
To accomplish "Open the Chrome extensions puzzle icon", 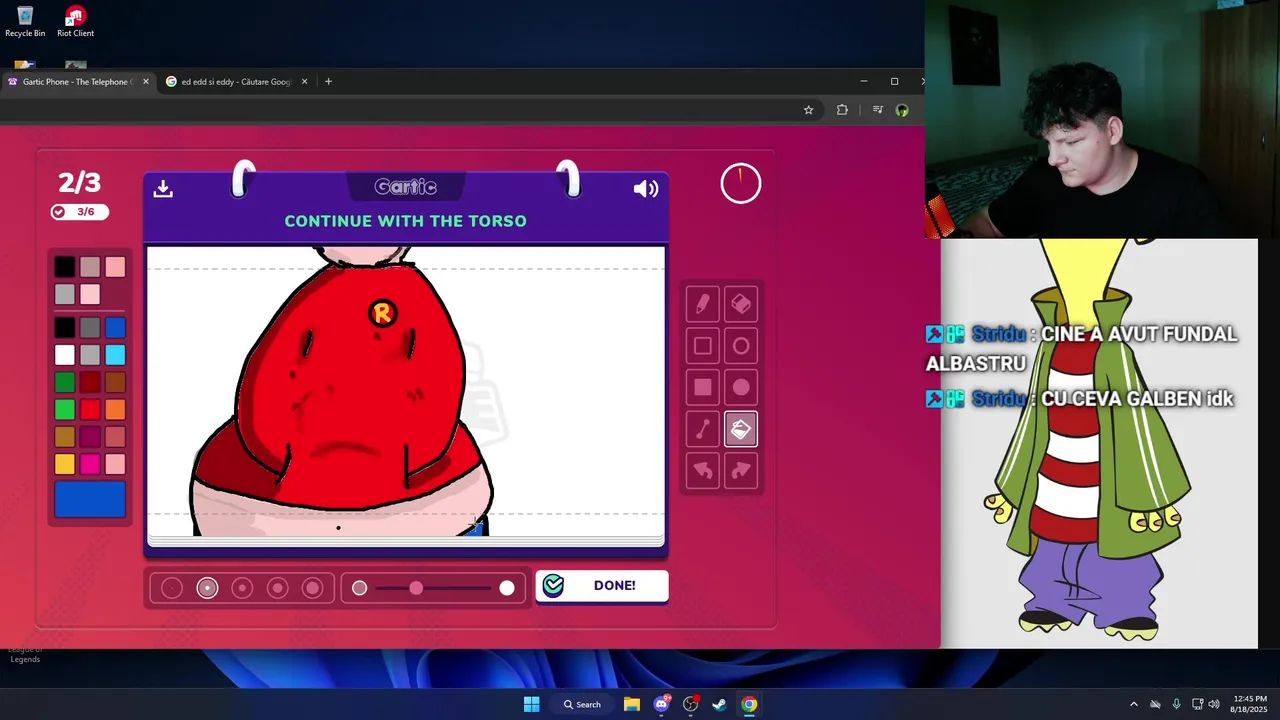I will 842,110.
